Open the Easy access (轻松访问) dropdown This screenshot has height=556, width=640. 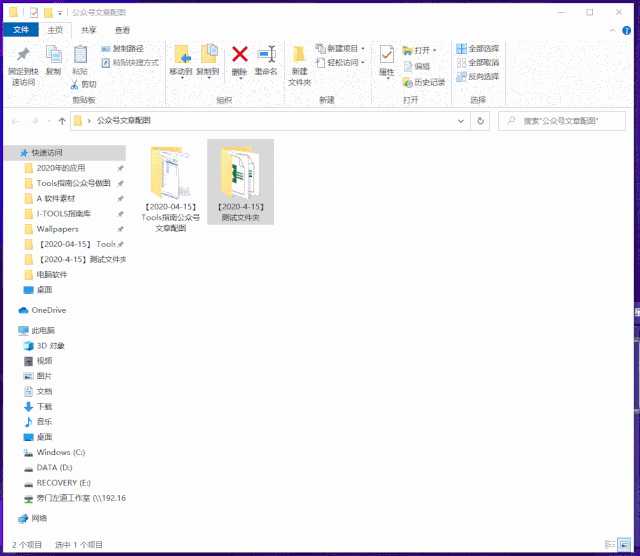point(340,62)
